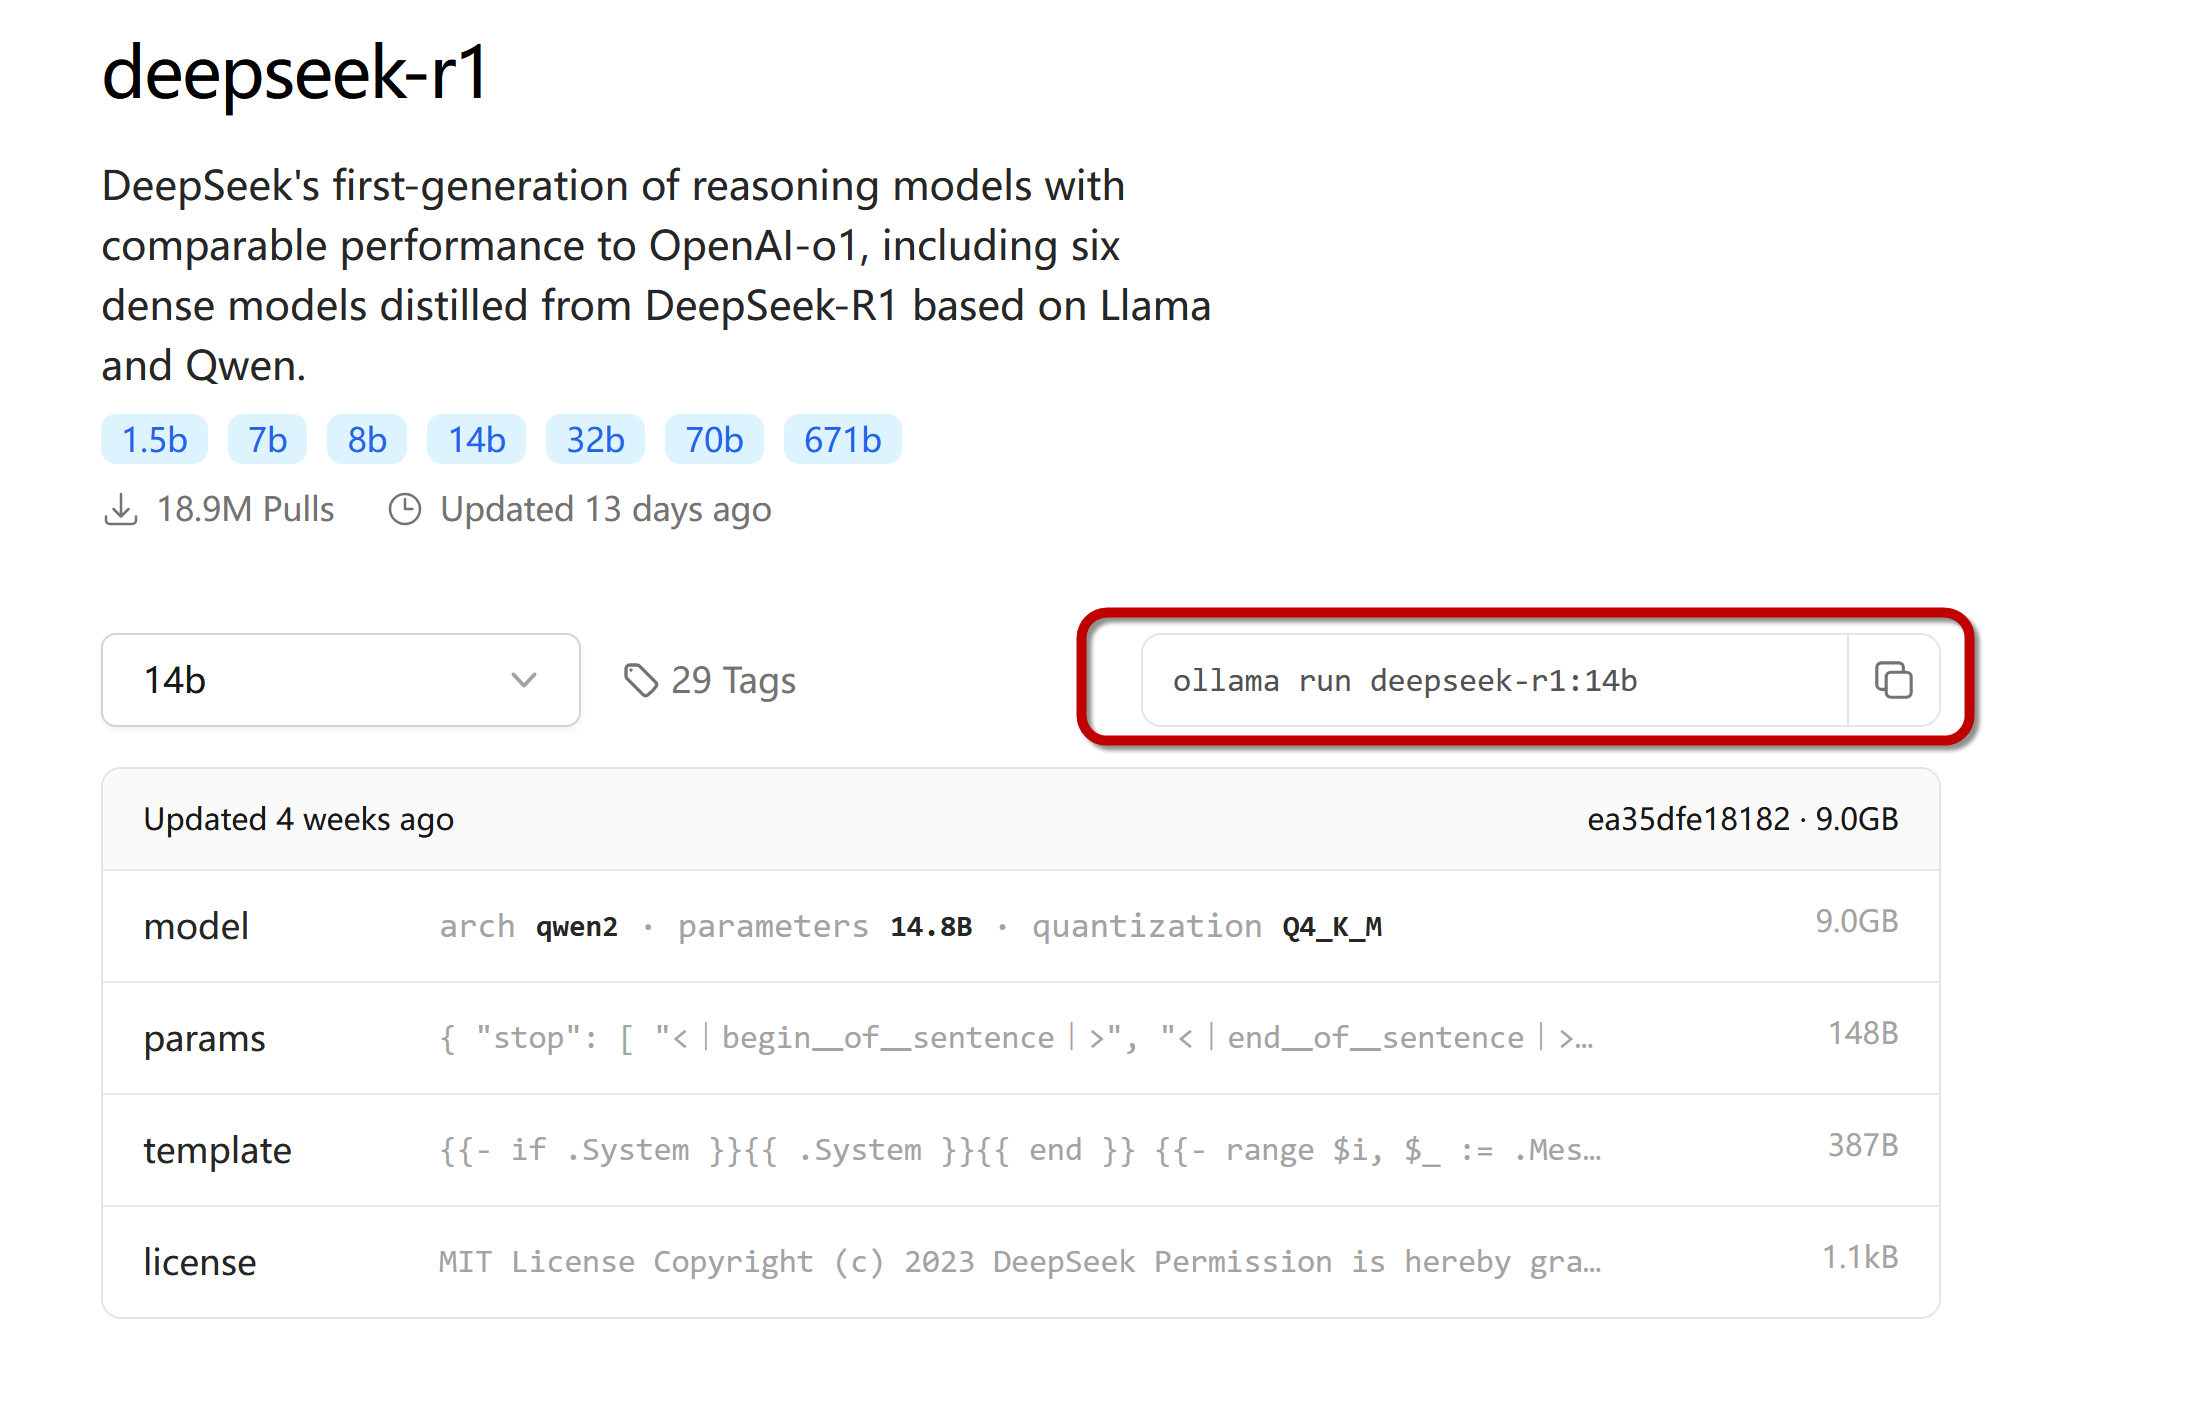Click the tag icon beside 29 Tags
2187x1405 pixels.
point(641,680)
